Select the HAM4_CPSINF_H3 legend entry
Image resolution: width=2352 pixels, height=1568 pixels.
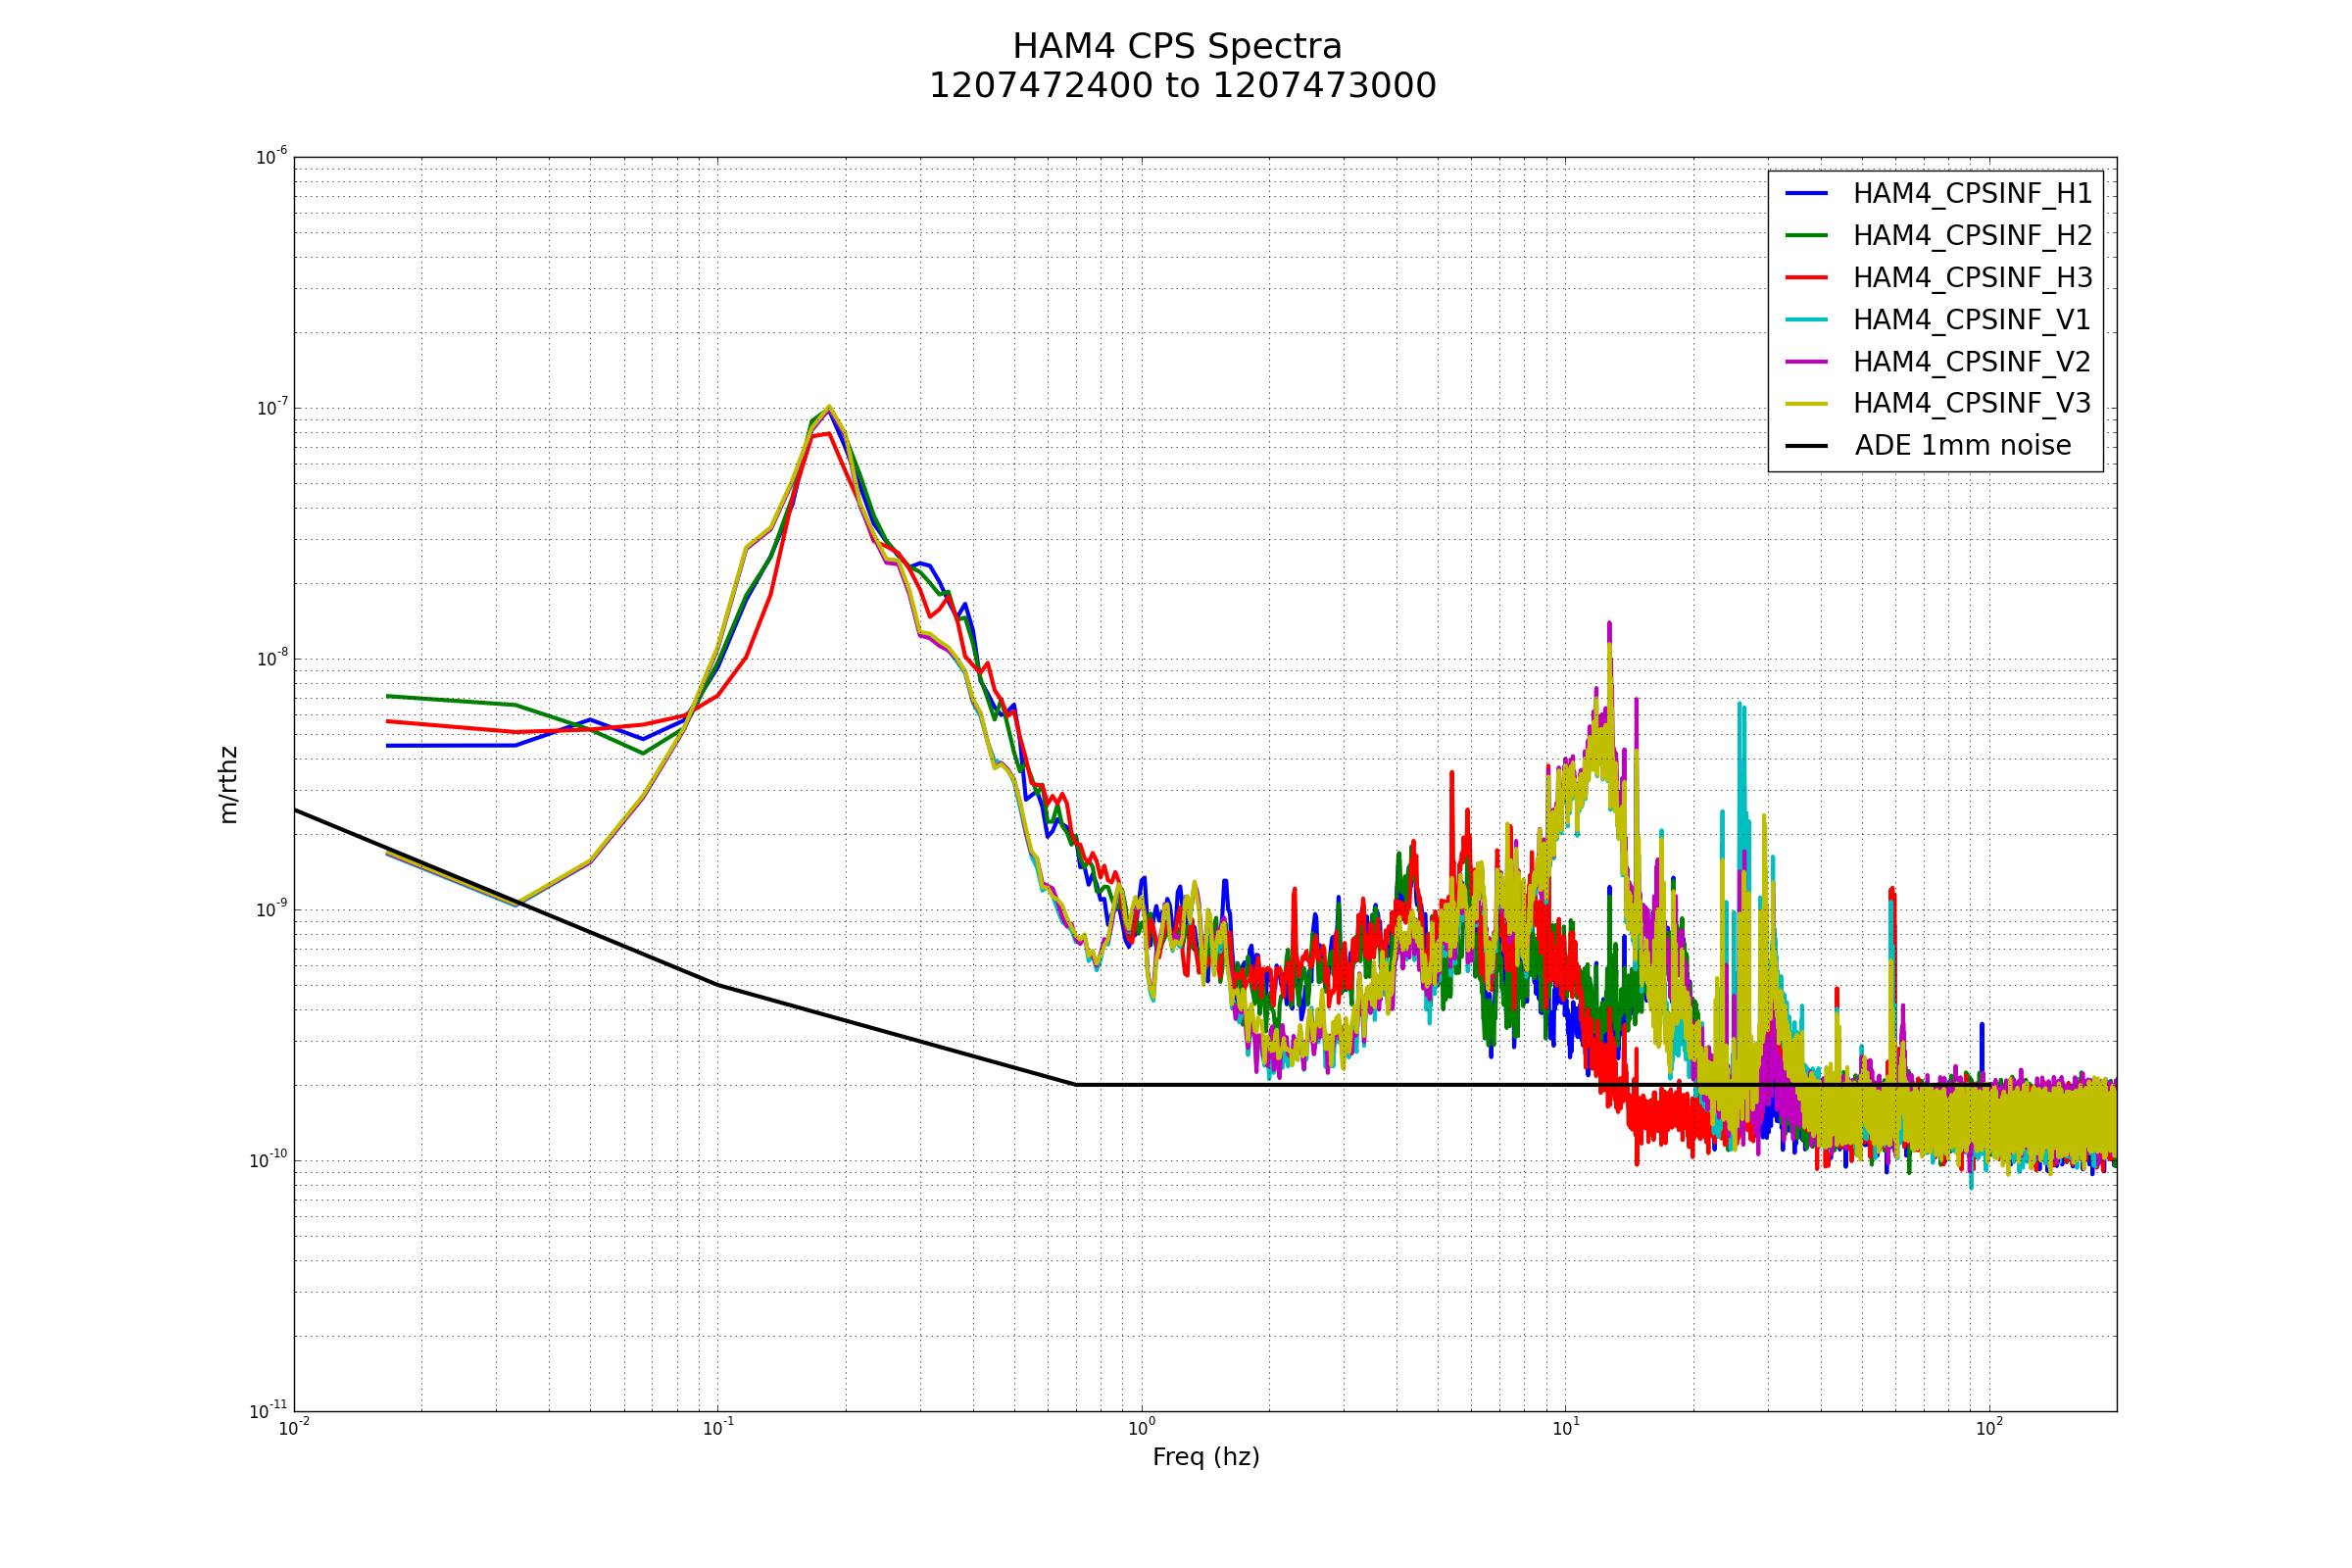[x=1972, y=278]
